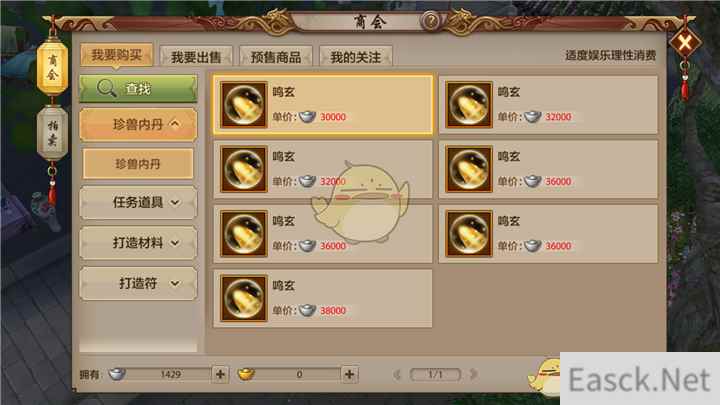Click the plus icon next to gold ingot balance
Screen dimensions: 720x405
(x=349, y=374)
